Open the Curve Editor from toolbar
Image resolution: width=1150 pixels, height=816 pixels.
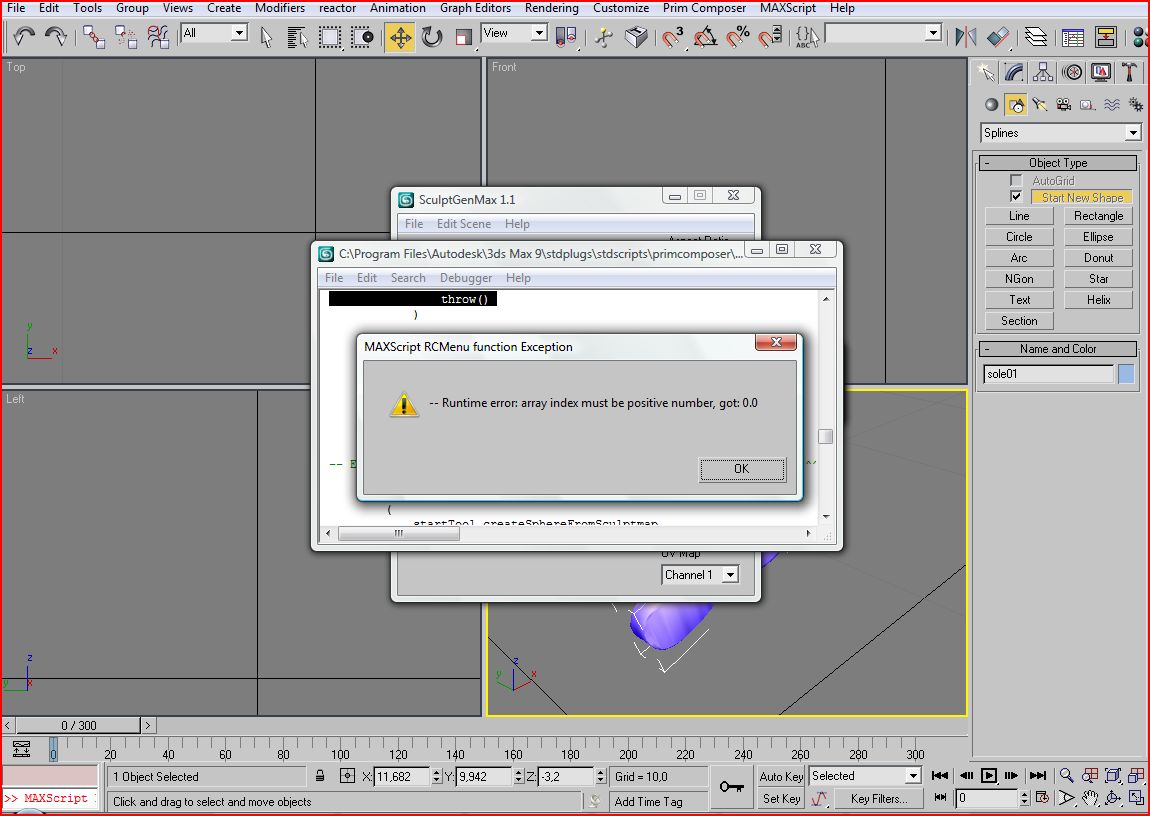tap(1073, 36)
